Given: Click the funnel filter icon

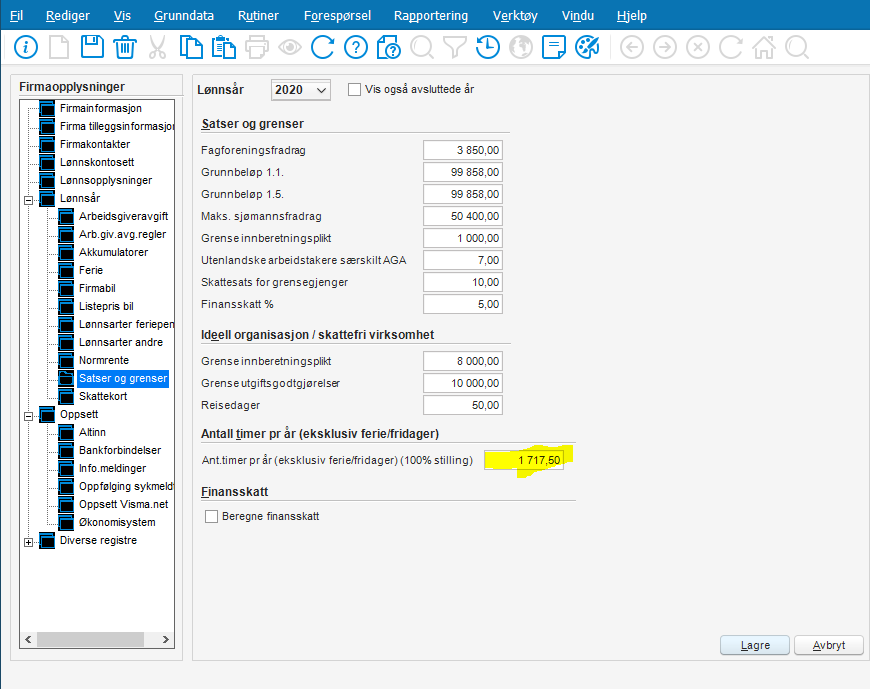Looking at the screenshot, I should 454,47.
